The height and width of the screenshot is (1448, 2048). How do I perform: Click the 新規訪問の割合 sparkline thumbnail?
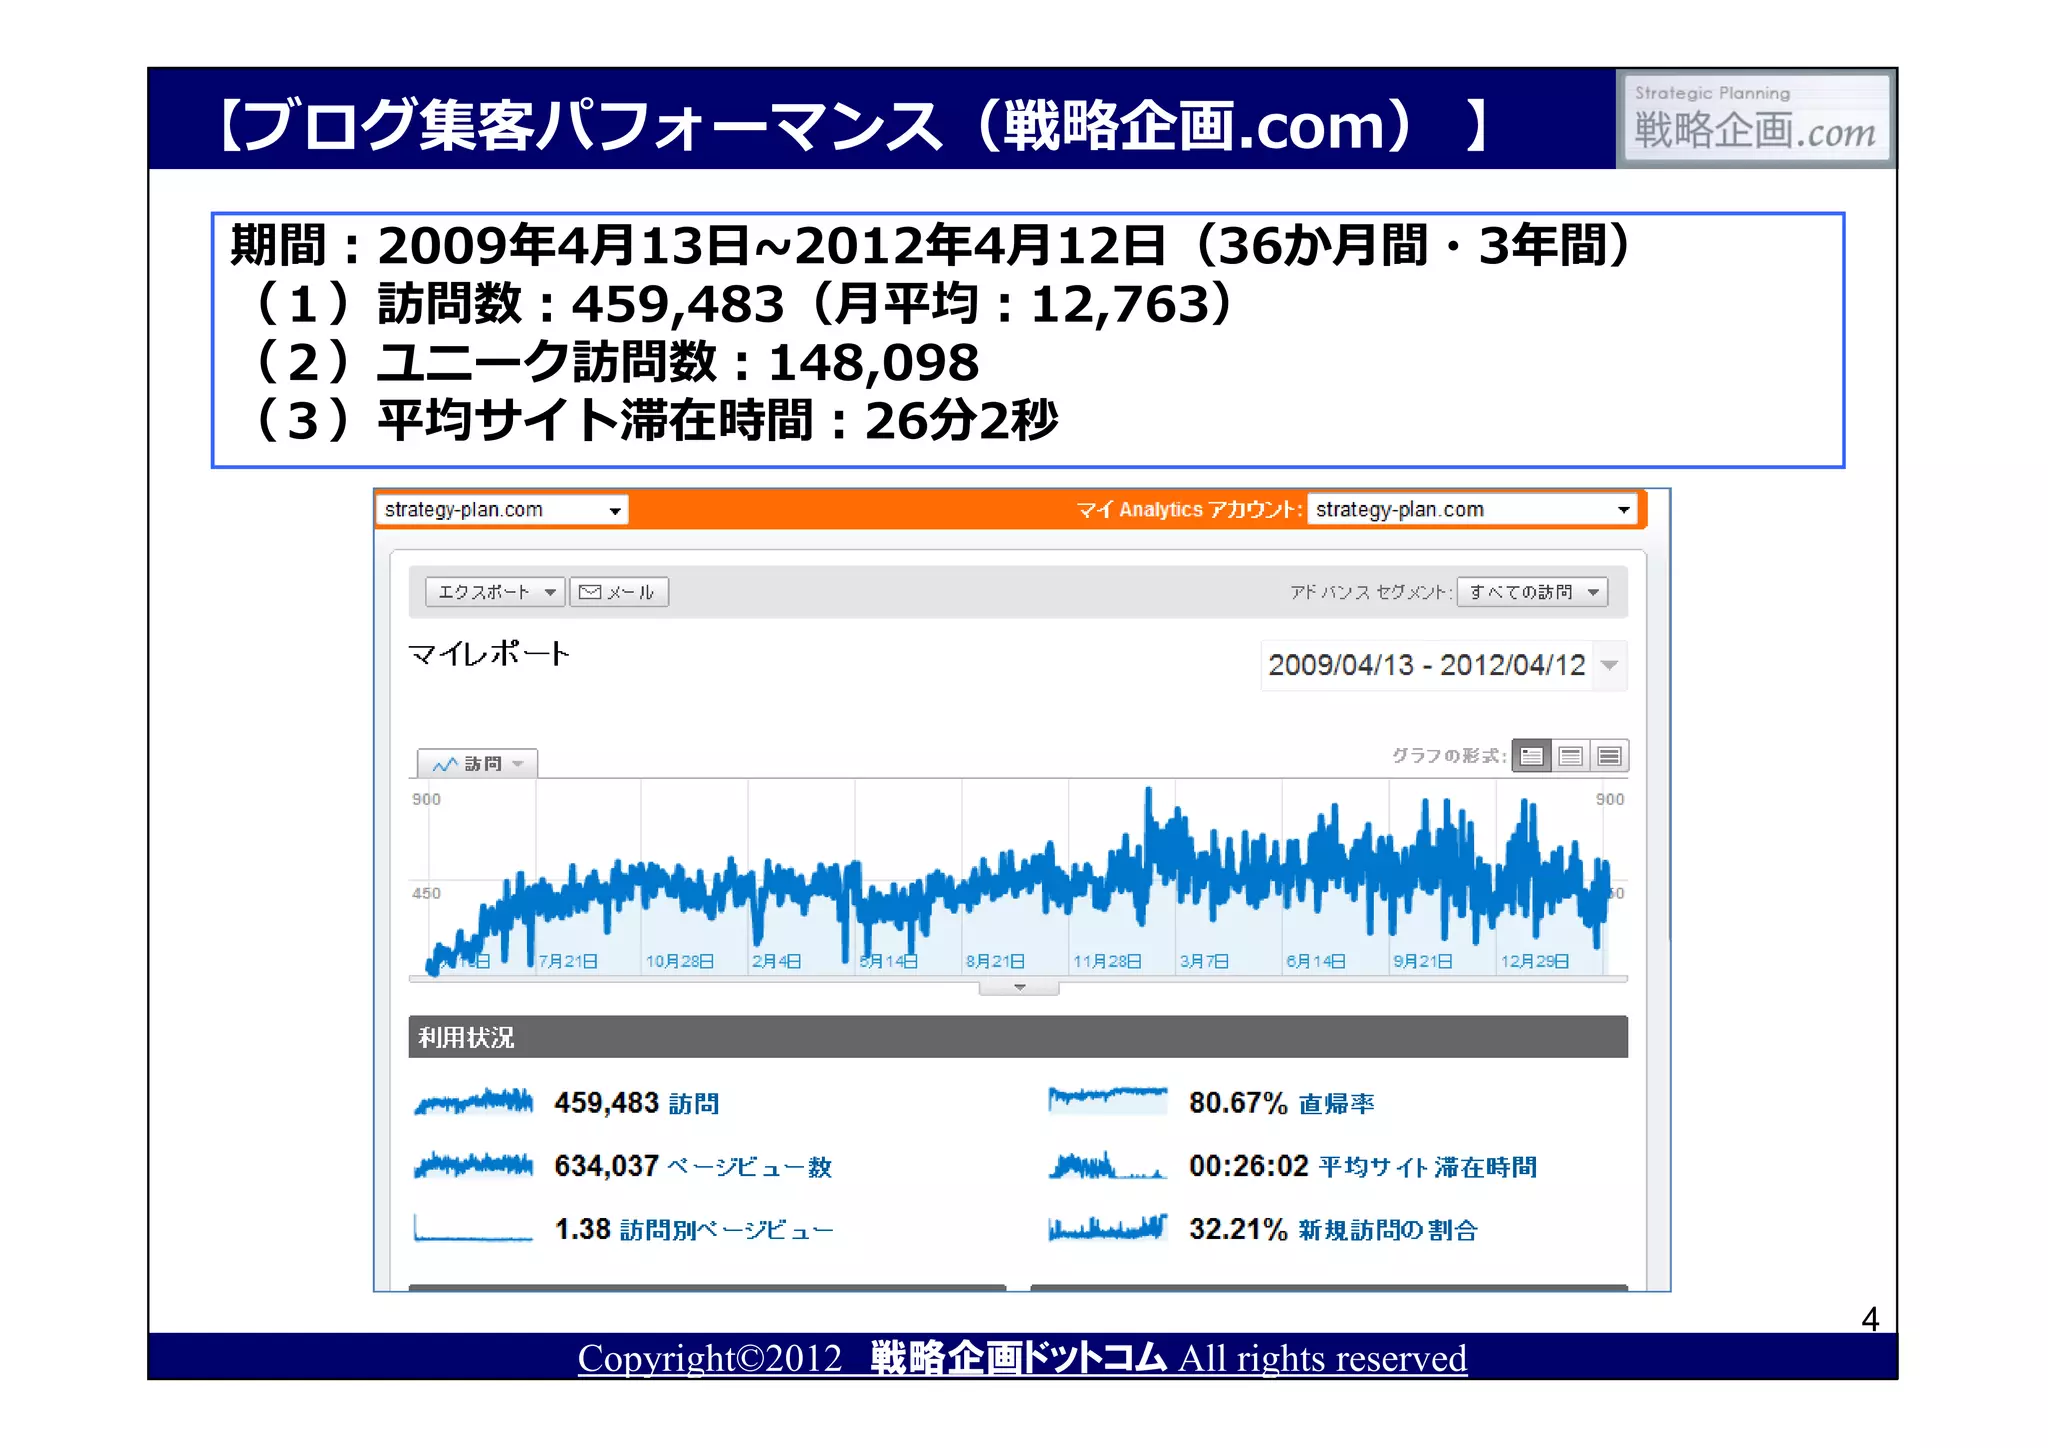[1107, 1228]
